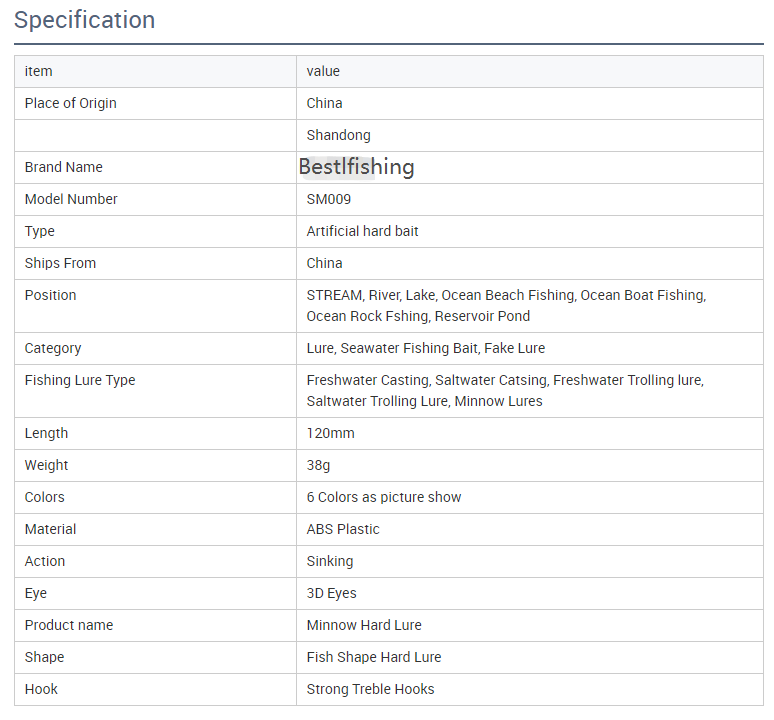The width and height of the screenshot is (774, 720).
Task: Click the Sinking action value
Action: point(330,561)
